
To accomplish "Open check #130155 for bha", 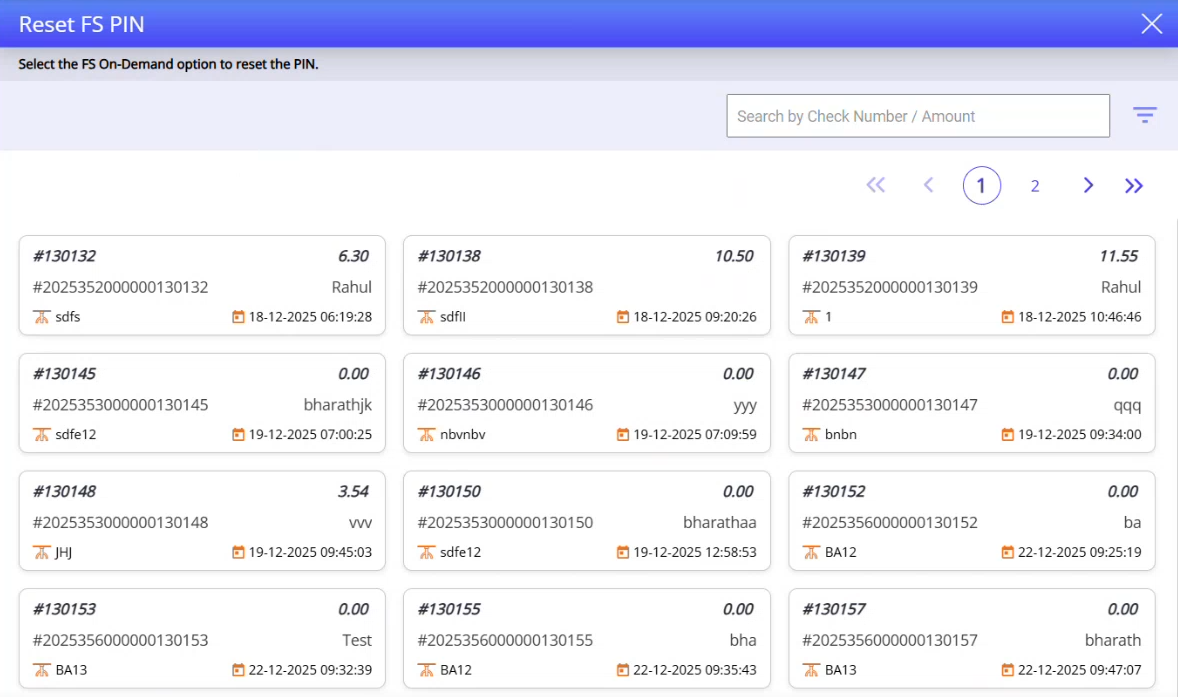I will pyautogui.click(x=586, y=638).
